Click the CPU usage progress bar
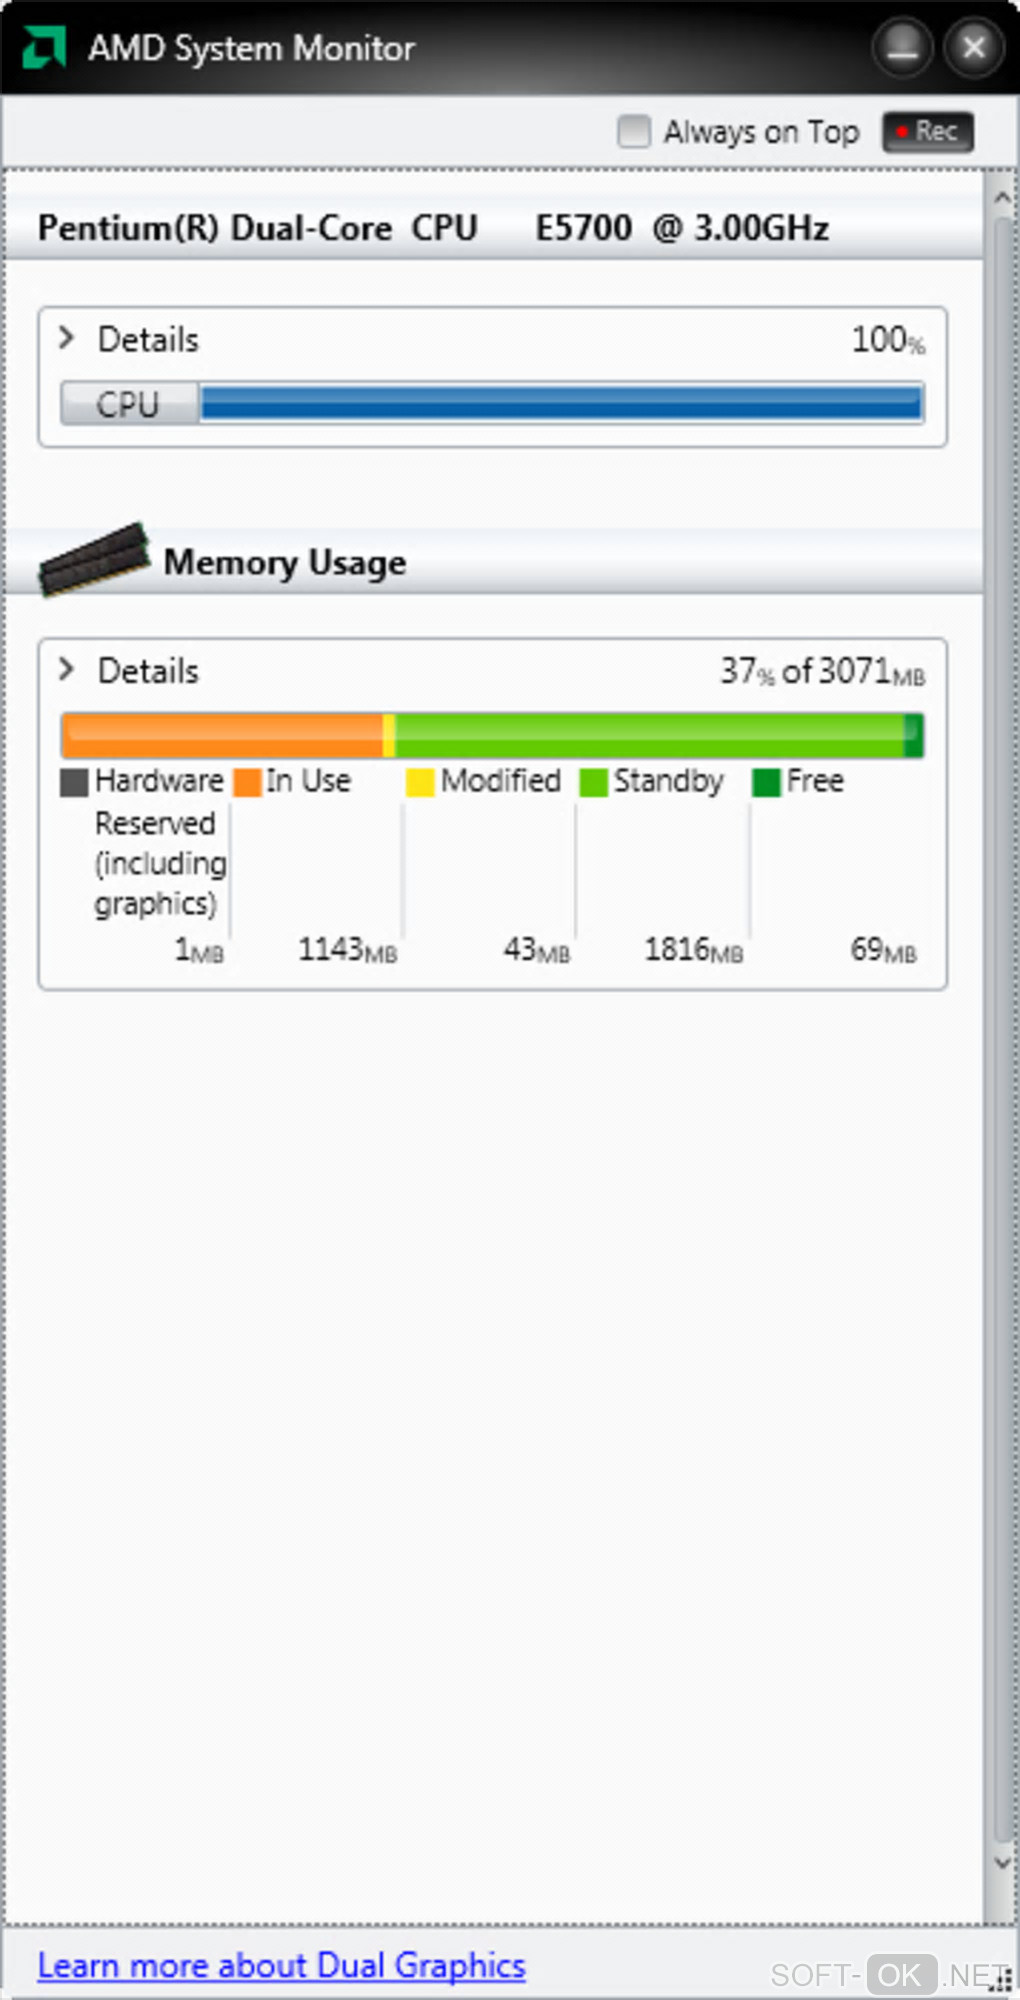1020x2000 pixels. (560, 403)
